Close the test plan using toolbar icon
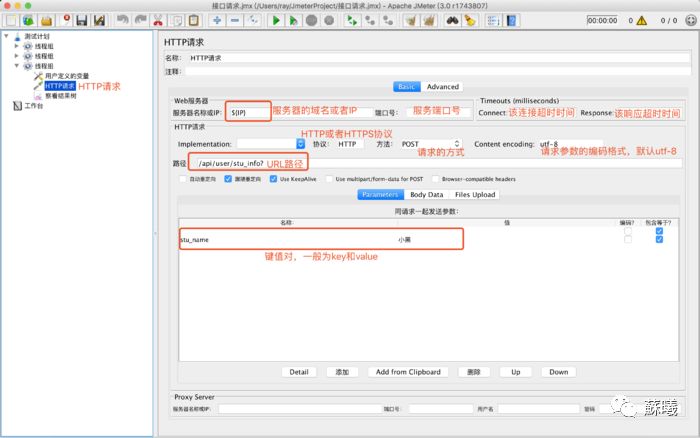 (x=66, y=21)
